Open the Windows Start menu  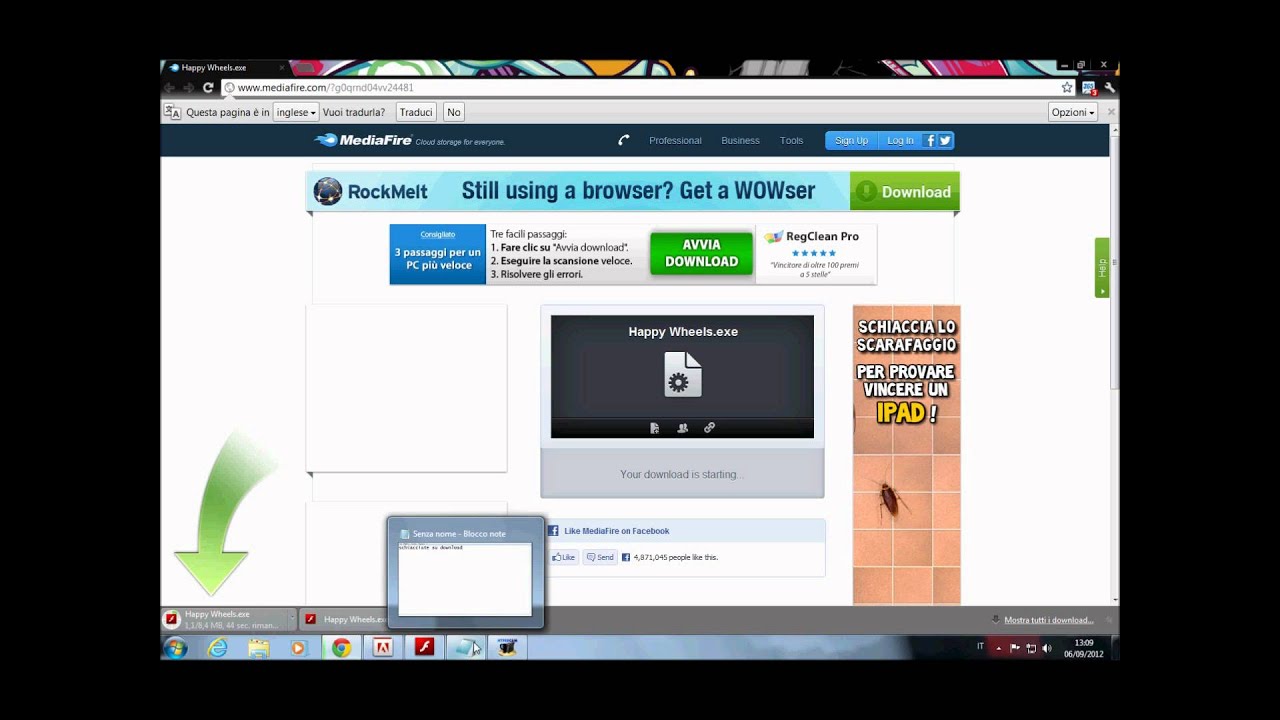tap(175, 648)
